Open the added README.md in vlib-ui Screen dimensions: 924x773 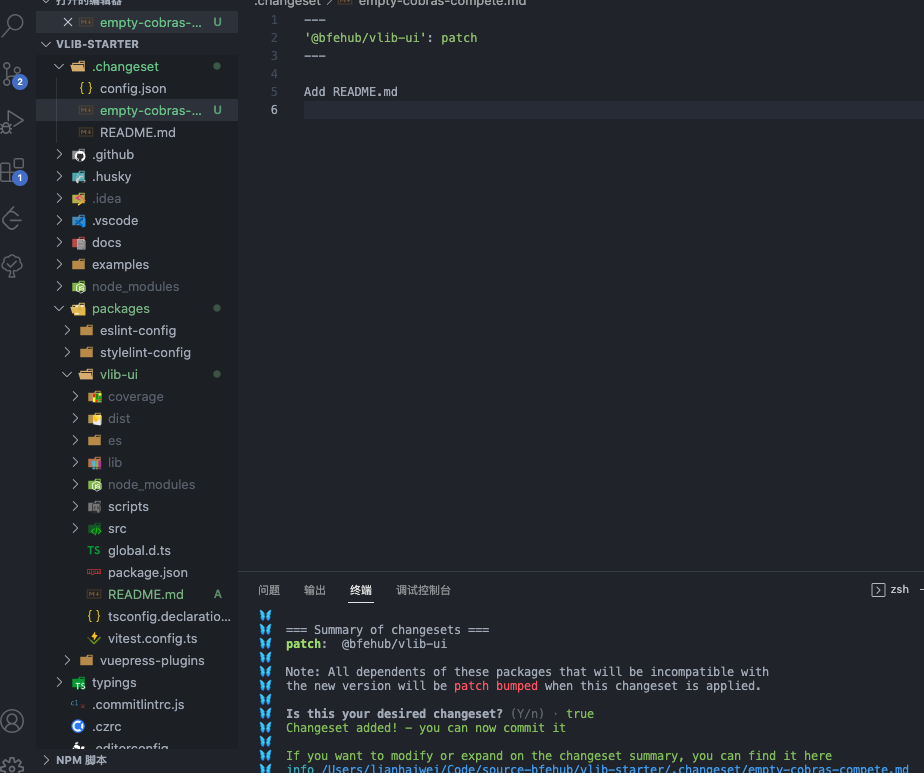point(137,594)
